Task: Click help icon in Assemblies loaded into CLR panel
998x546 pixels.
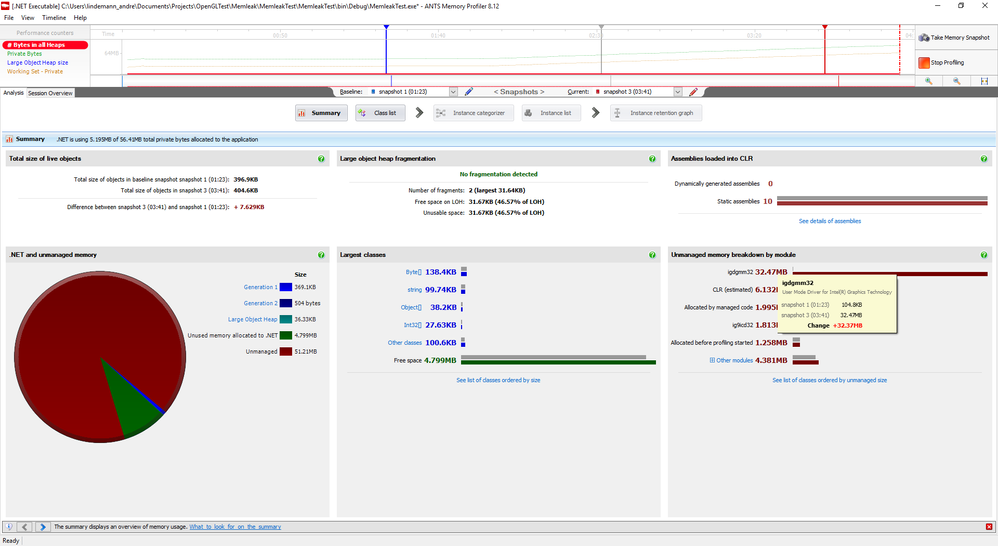Action: [983, 159]
